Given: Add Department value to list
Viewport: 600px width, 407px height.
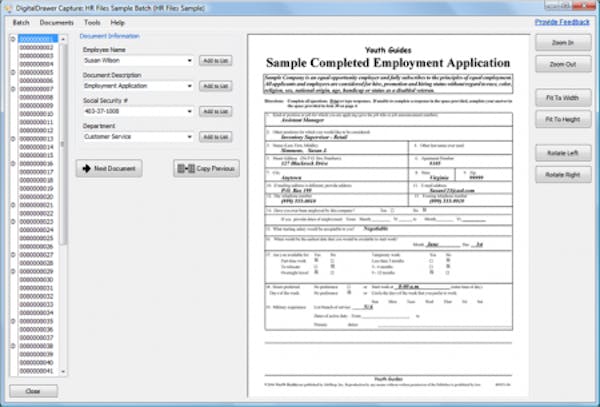Looking at the screenshot, I should (215, 137).
